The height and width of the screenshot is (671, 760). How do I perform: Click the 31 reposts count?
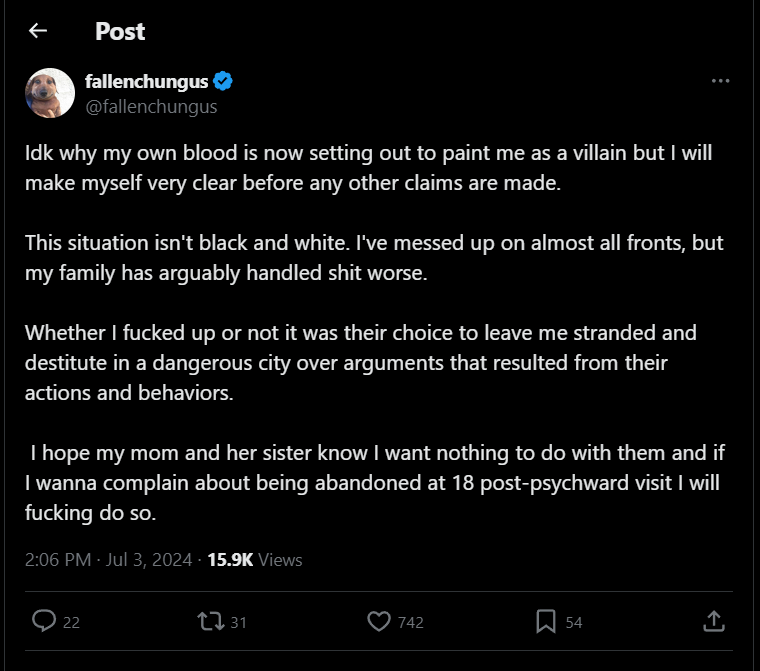click(238, 622)
